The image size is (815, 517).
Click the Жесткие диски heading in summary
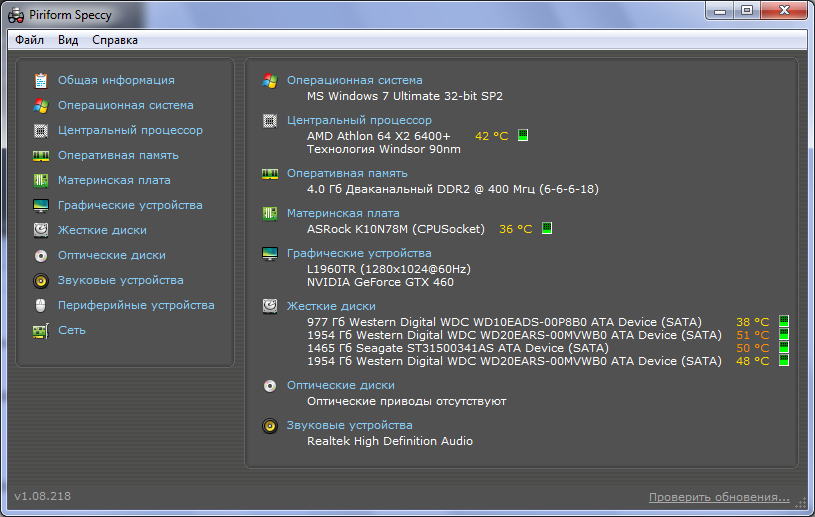point(331,306)
